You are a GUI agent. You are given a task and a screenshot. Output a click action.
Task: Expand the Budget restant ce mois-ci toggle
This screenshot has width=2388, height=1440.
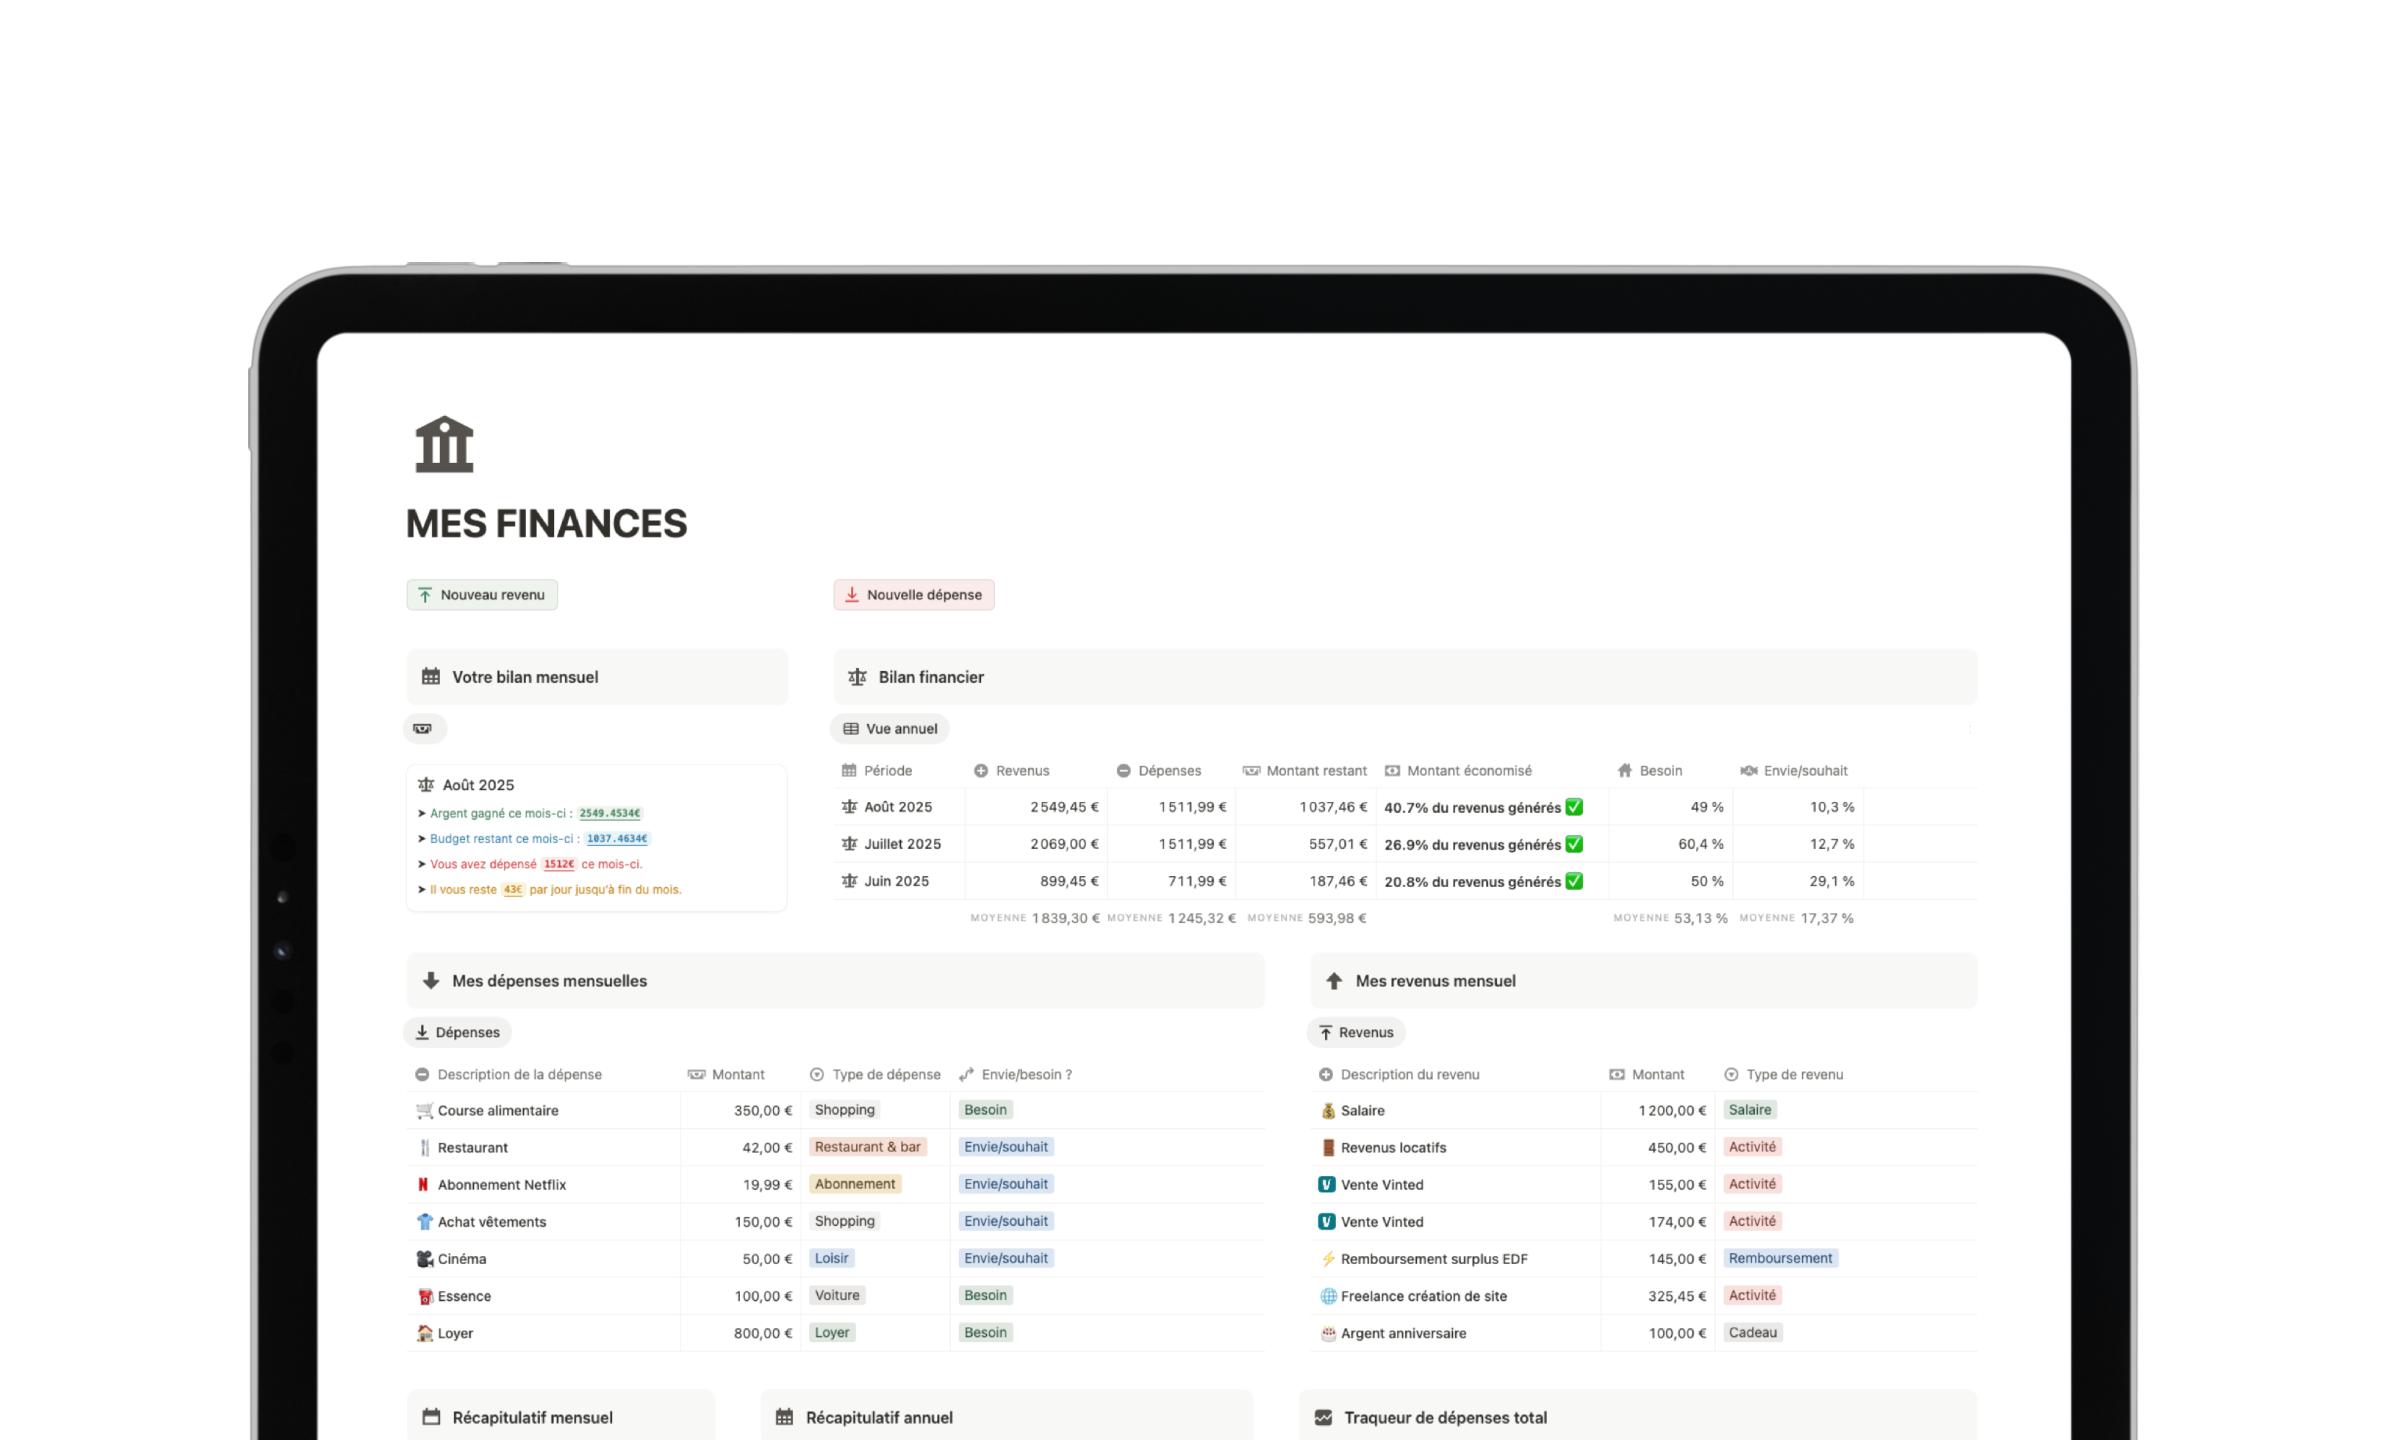click(x=421, y=838)
